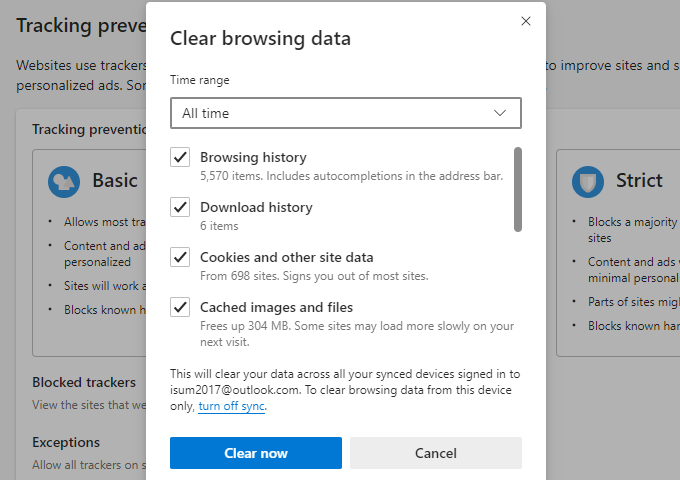Click the Browsing history label text
The height and width of the screenshot is (480, 680).
point(253,157)
